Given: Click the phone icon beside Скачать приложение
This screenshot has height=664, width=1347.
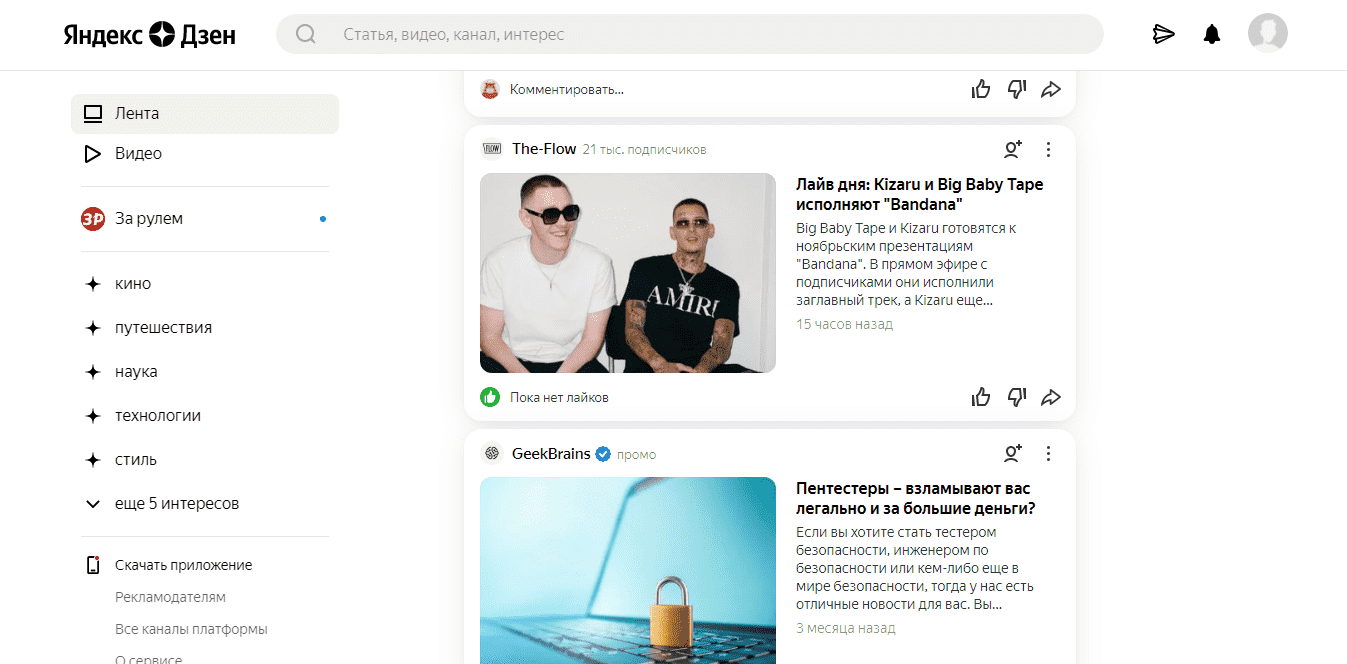Looking at the screenshot, I should tap(93, 565).
